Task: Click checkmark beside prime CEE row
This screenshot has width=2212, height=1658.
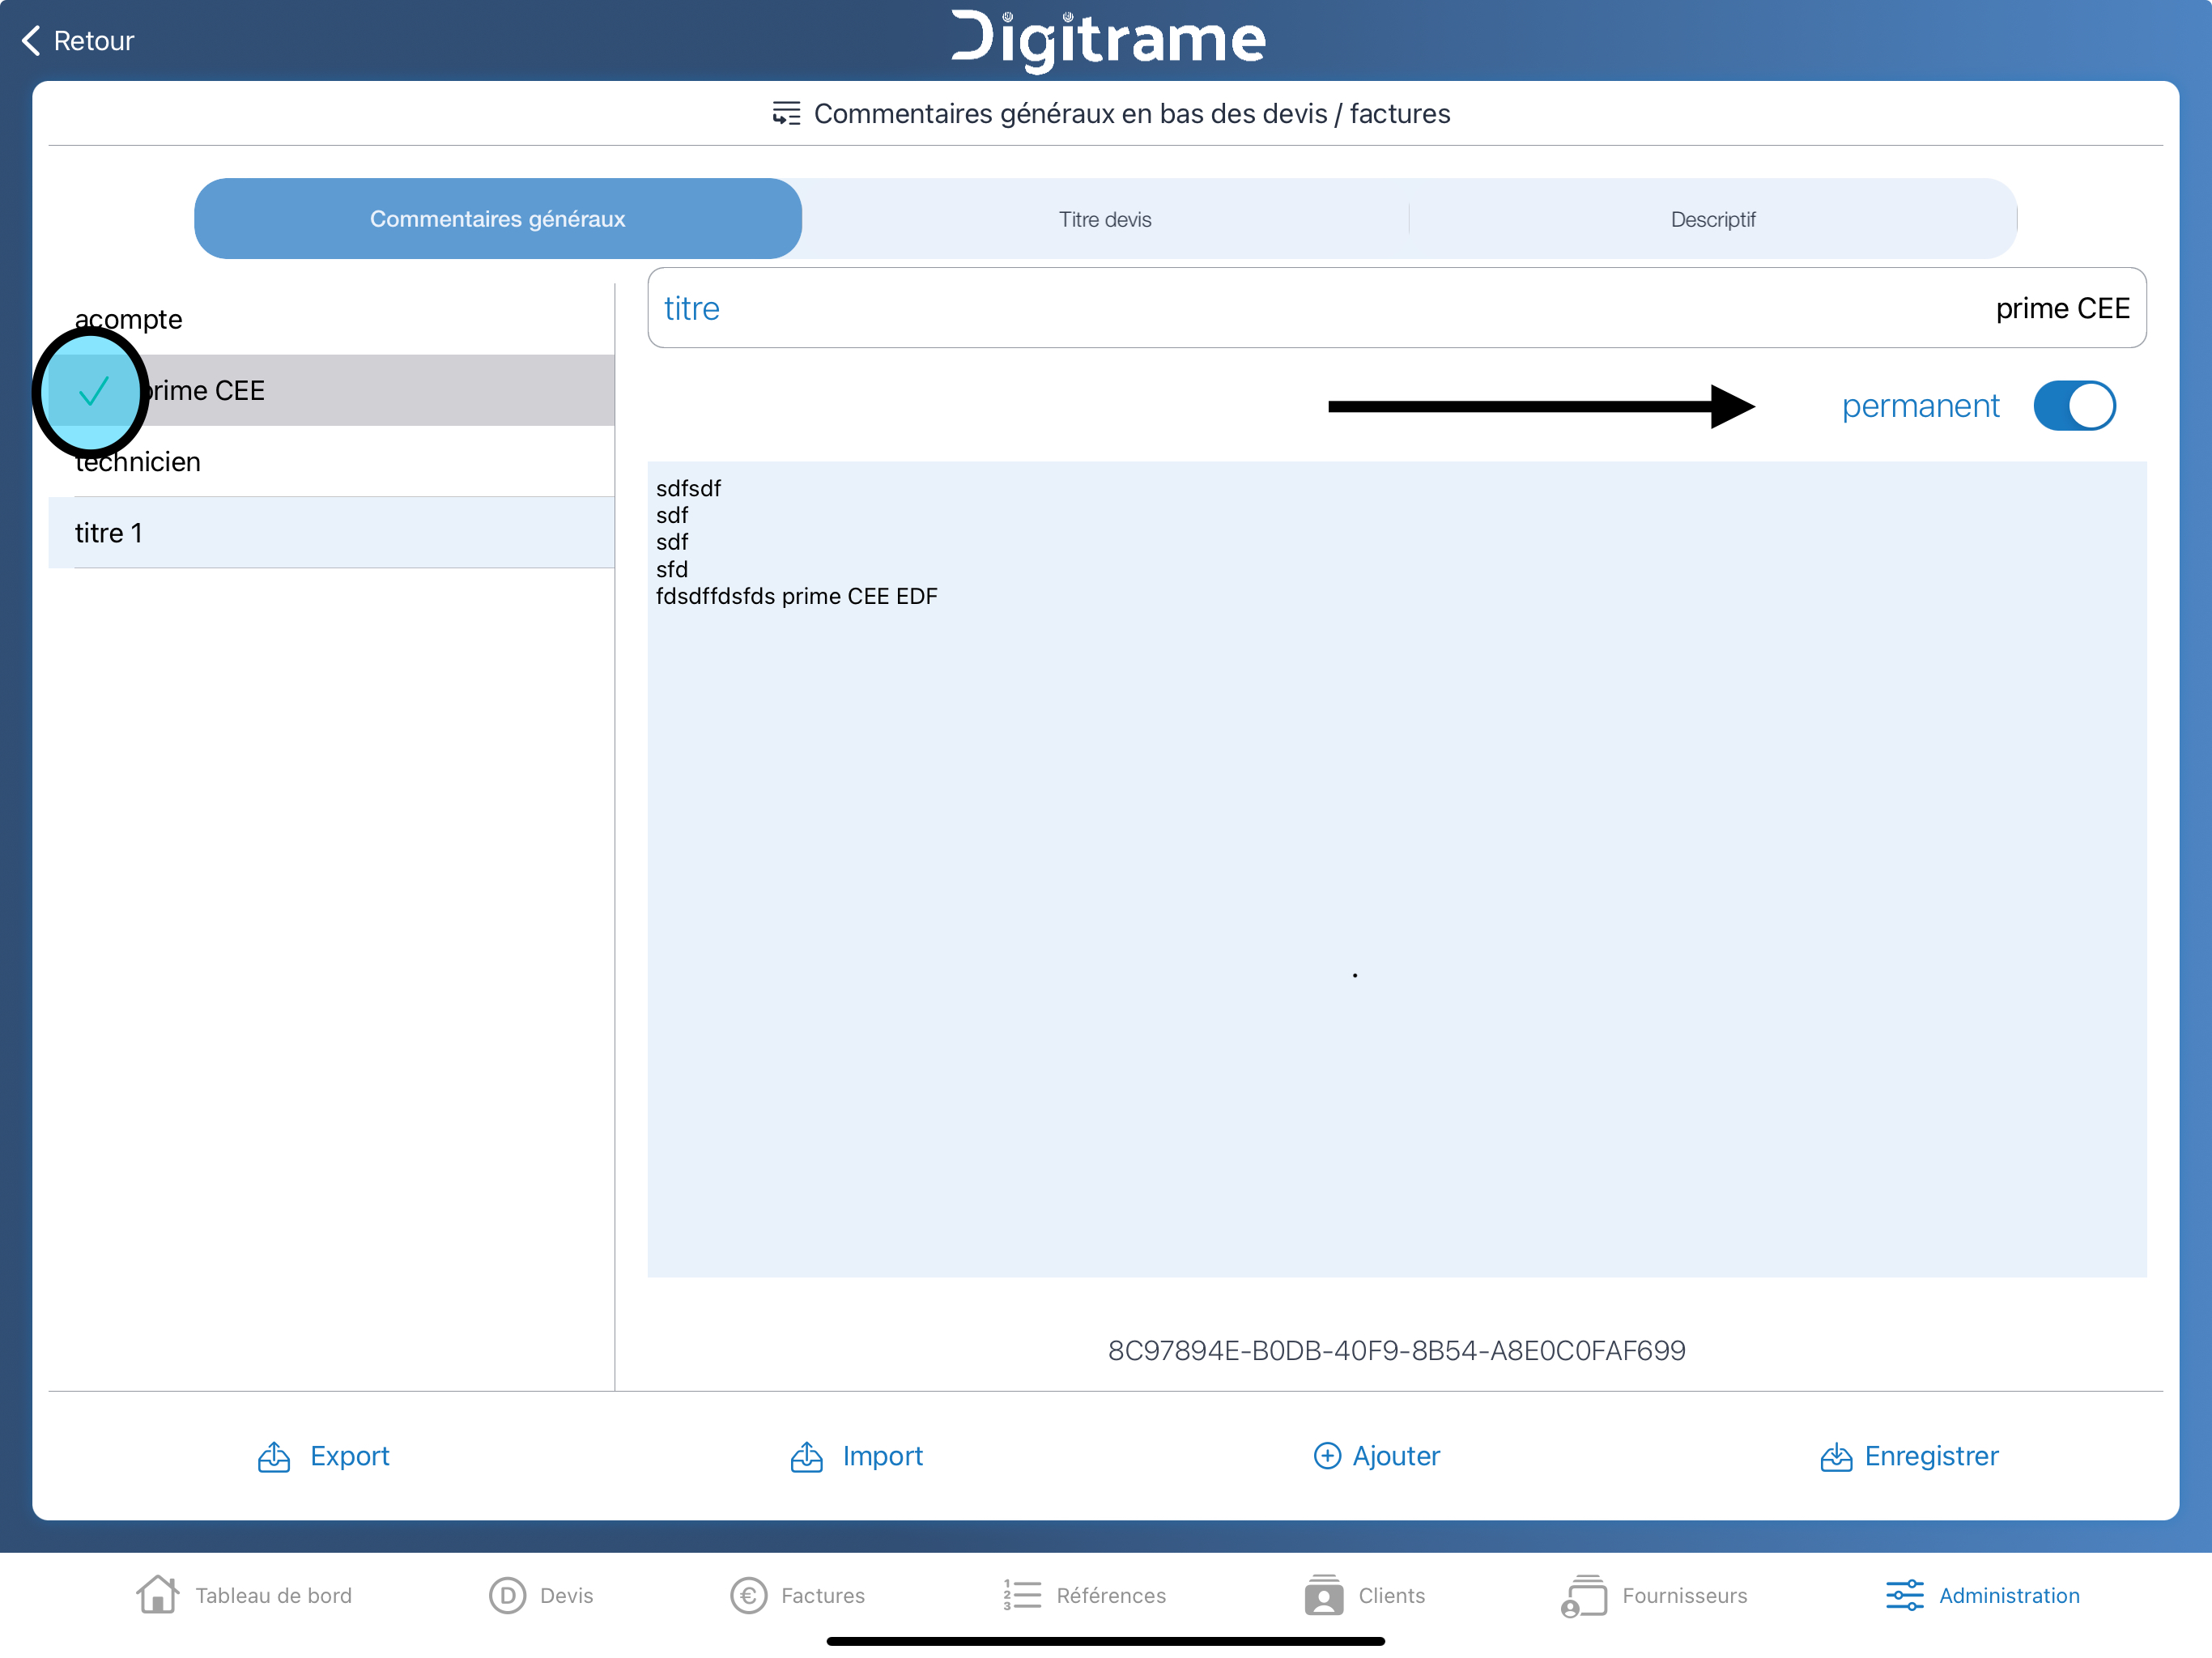Action: click(x=93, y=391)
